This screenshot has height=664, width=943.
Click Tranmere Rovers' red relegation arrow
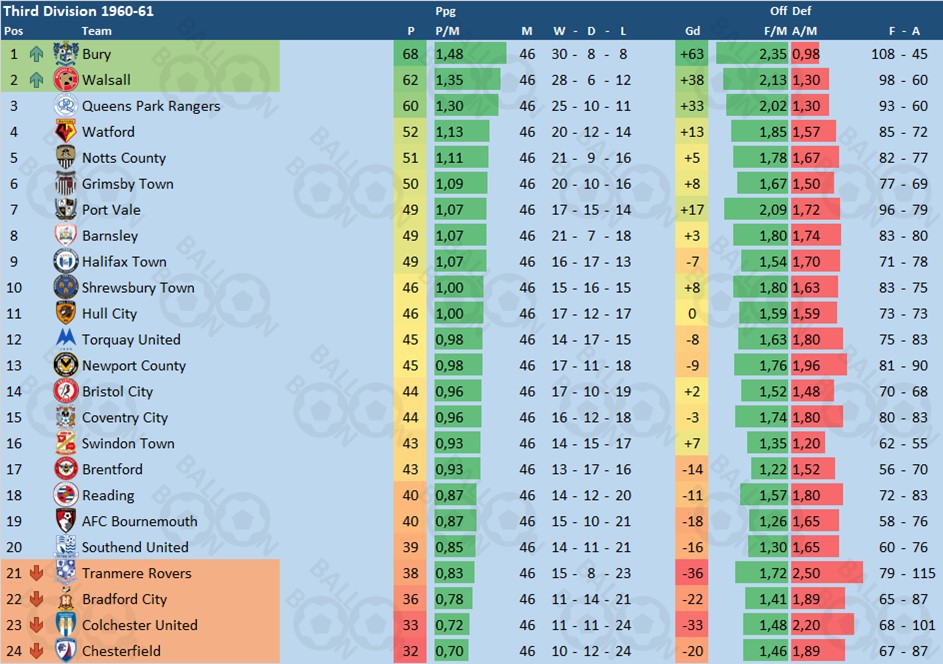pos(37,573)
